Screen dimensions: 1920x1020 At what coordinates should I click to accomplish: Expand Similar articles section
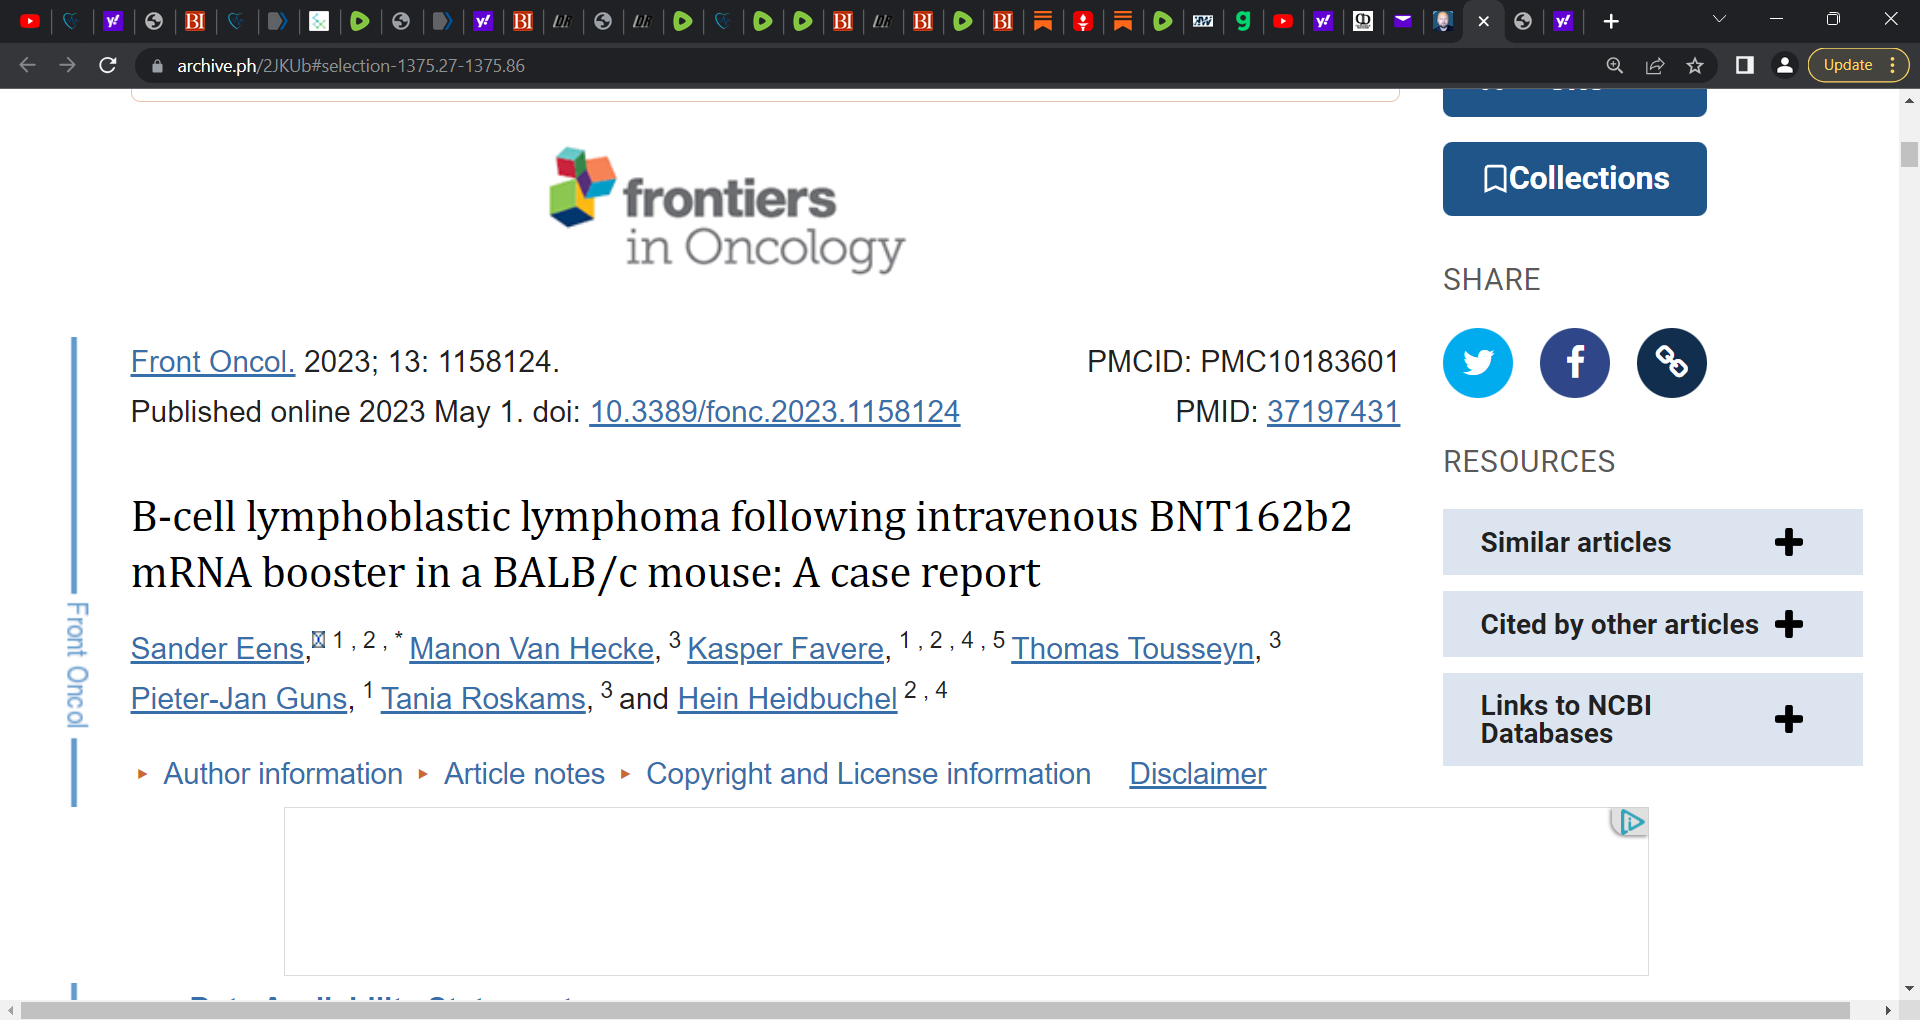tap(1652, 542)
